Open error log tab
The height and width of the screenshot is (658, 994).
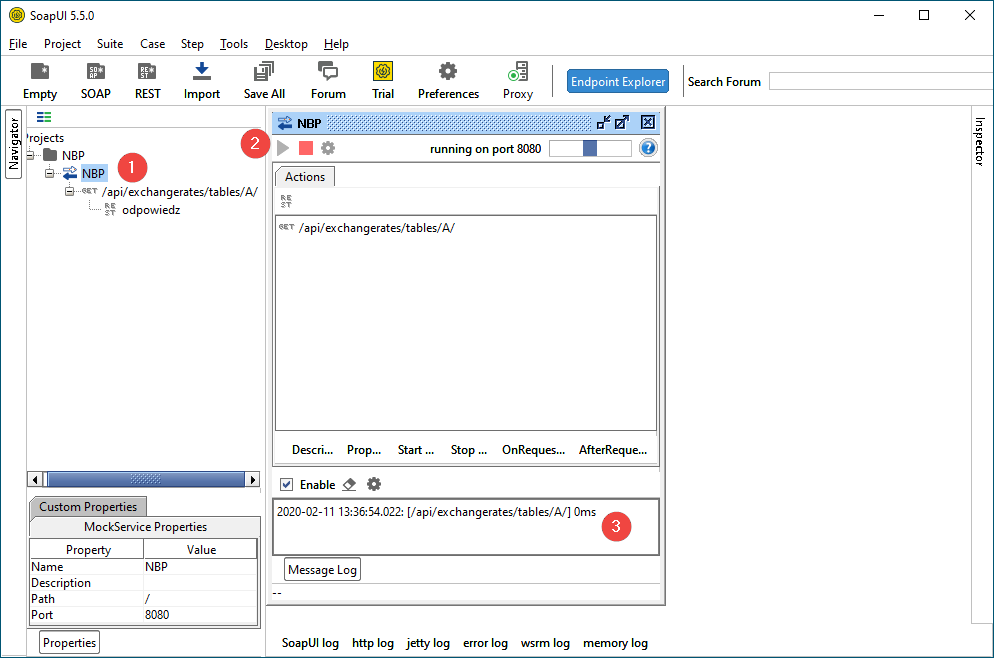pos(485,643)
